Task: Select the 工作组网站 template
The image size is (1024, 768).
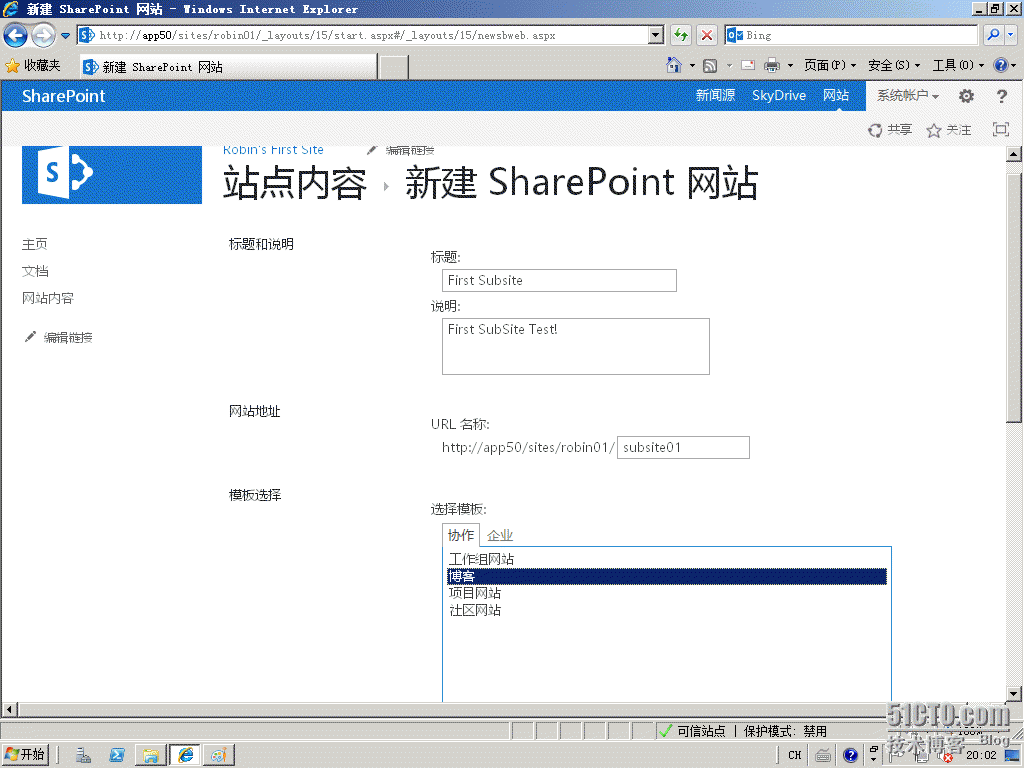Action: click(667, 559)
